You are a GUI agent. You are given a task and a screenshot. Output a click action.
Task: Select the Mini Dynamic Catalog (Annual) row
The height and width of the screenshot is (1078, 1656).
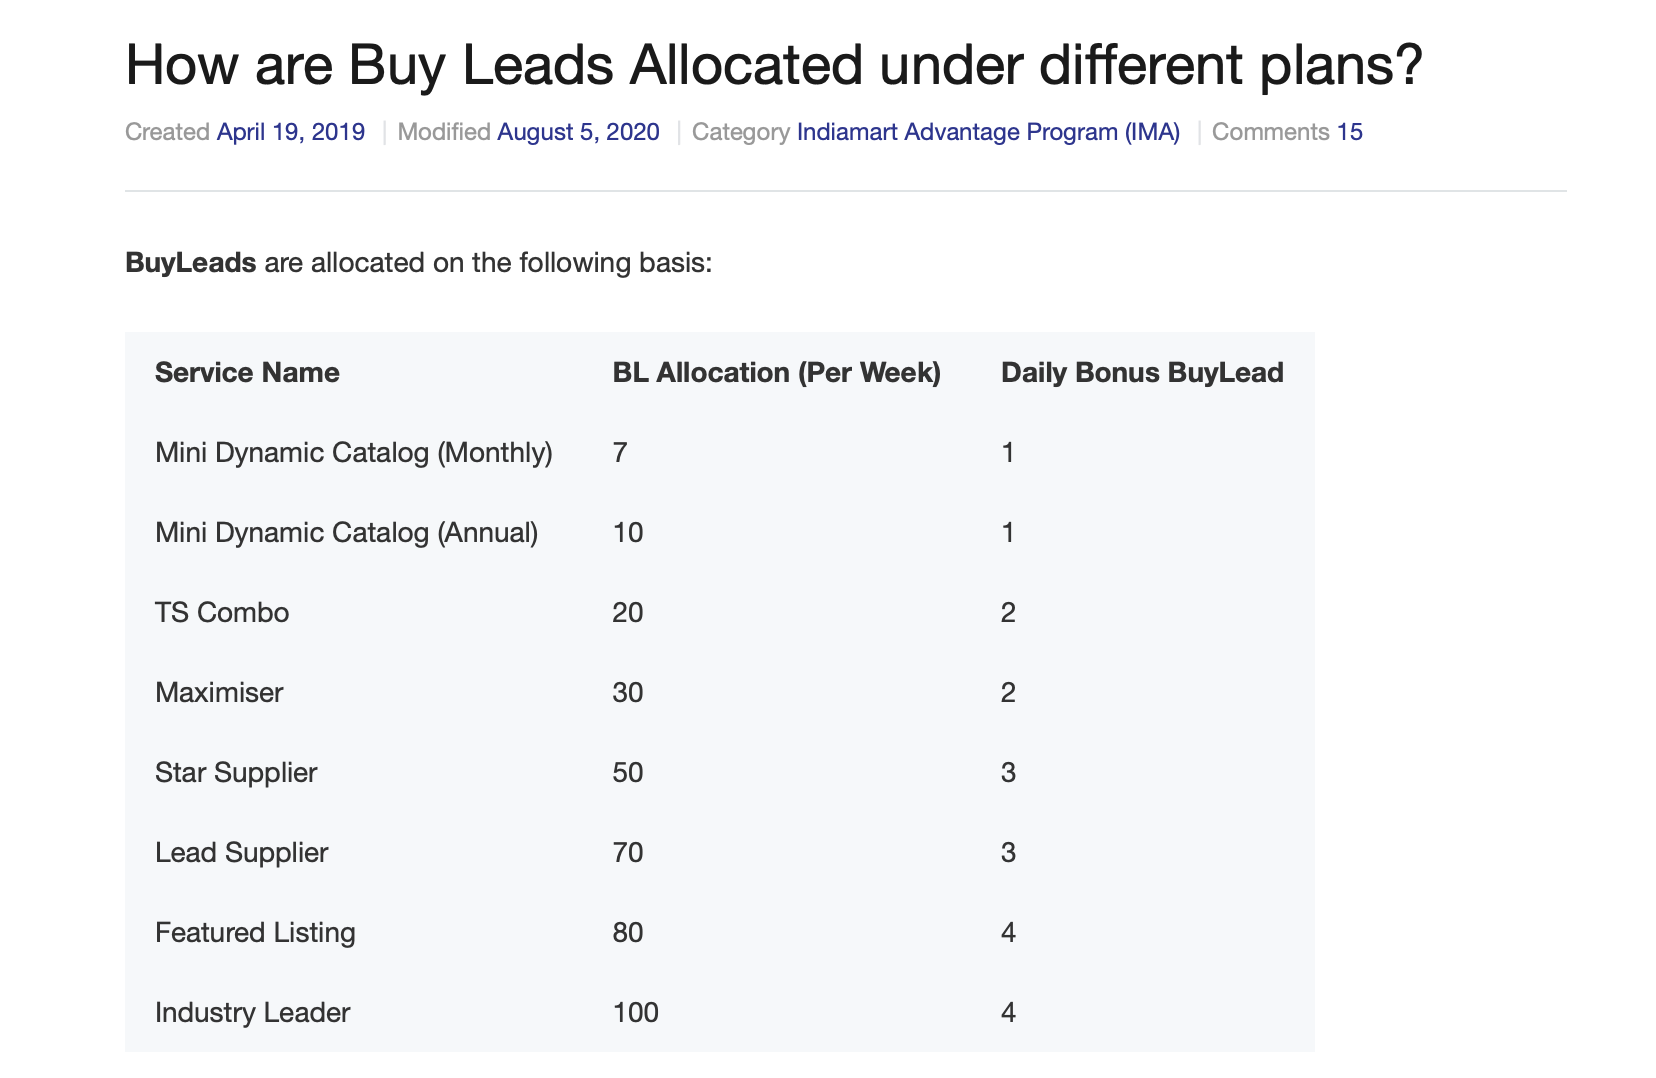[720, 532]
